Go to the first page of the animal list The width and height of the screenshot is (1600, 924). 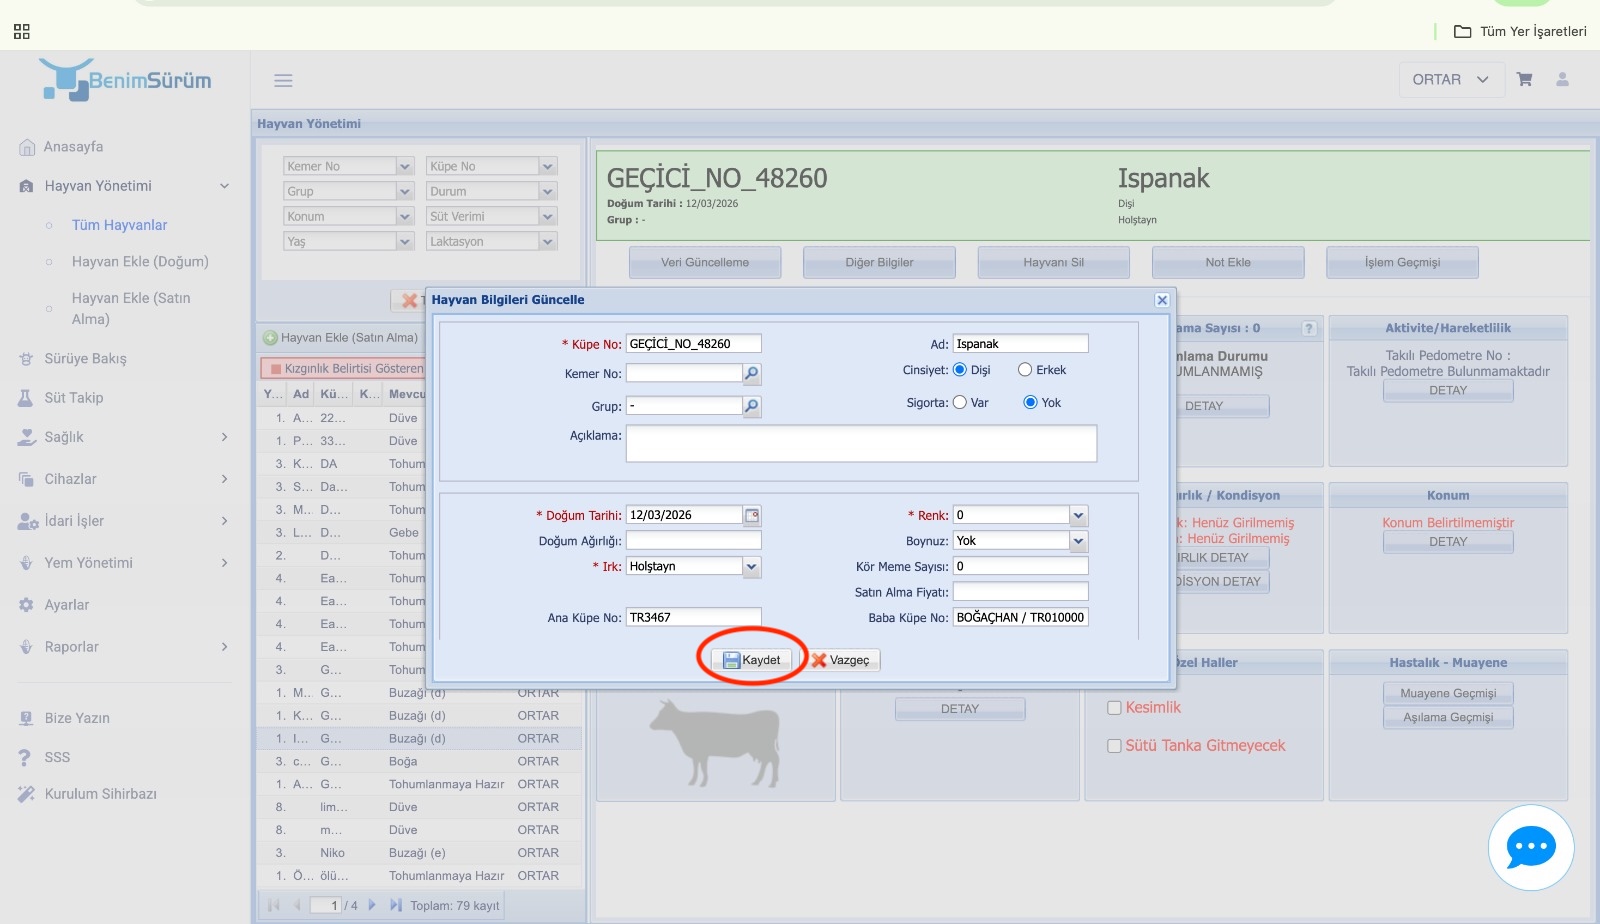(x=274, y=905)
